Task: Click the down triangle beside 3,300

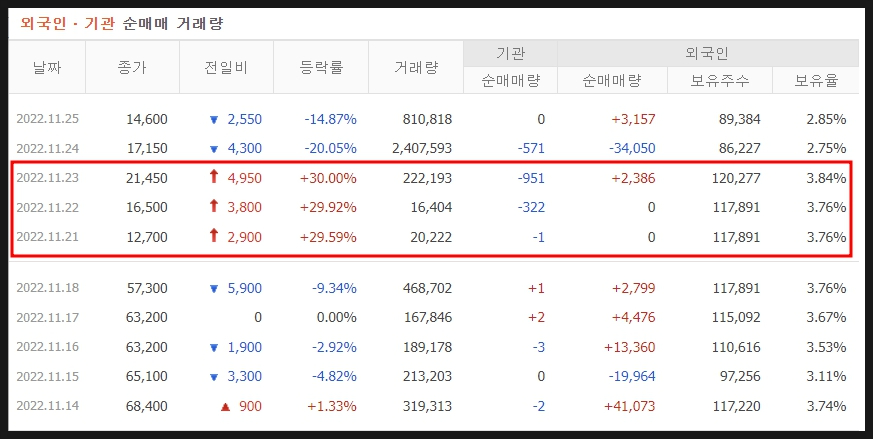Action: point(214,377)
